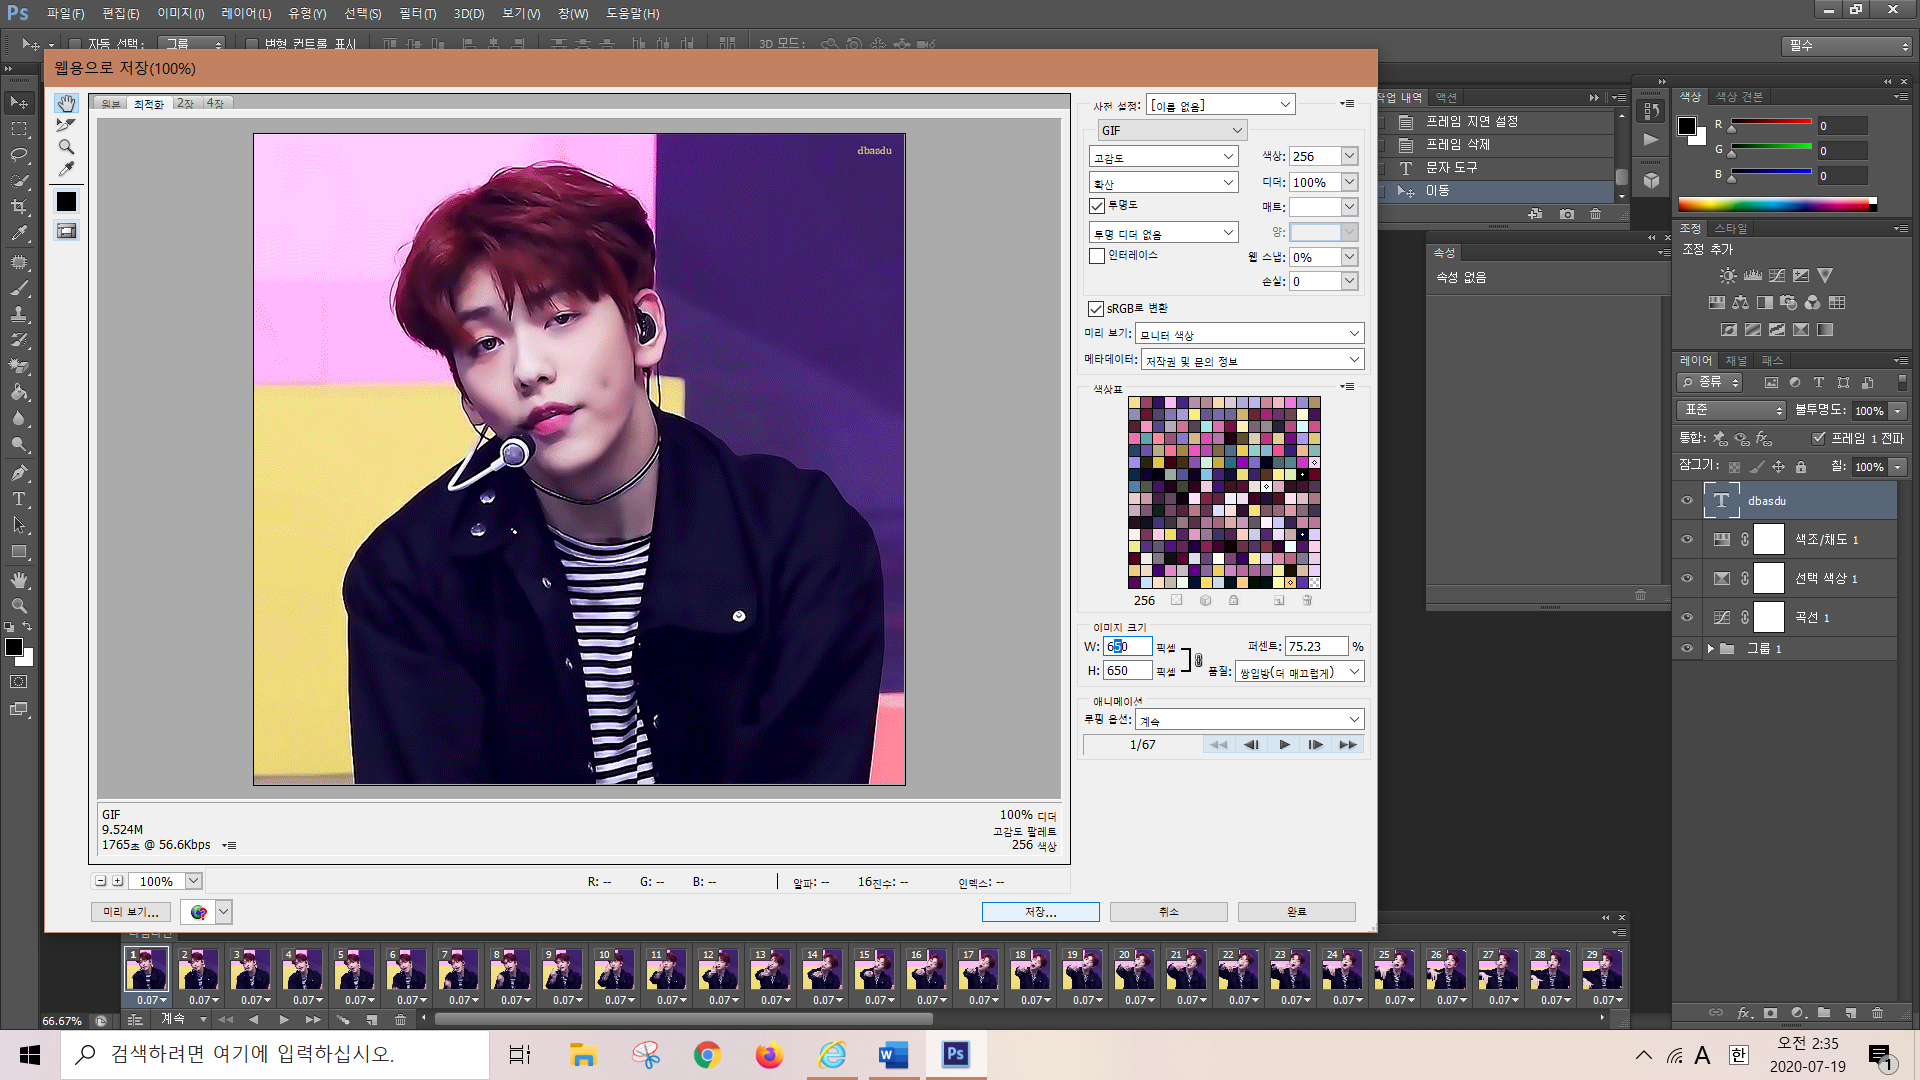The width and height of the screenshot is (1920, 1080).
Task: Open the GIF file format dropdown
Action: [1171, 131]
